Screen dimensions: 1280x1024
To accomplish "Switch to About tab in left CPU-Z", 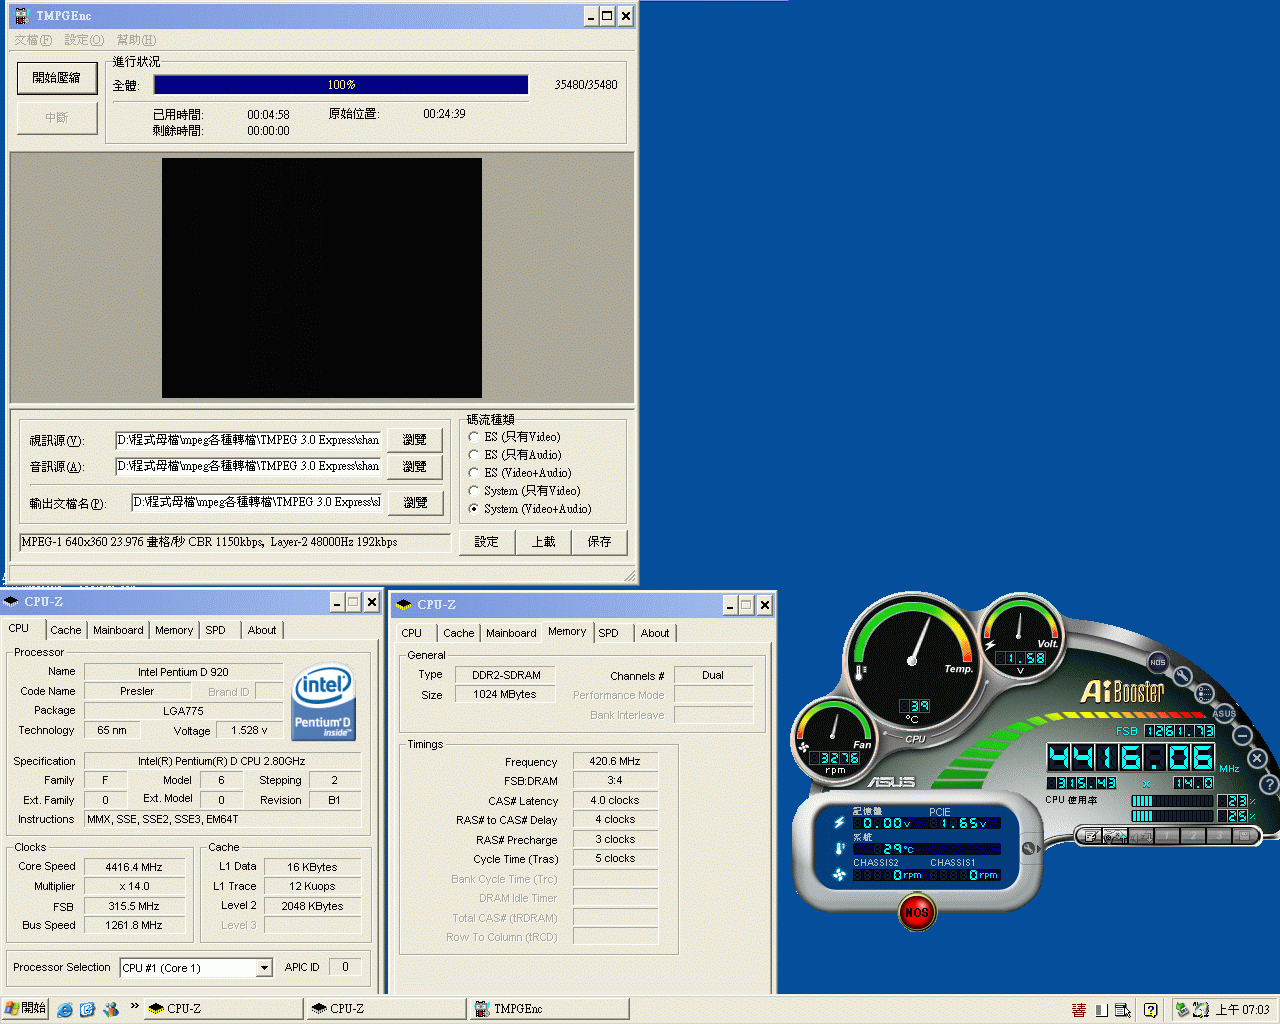I will (x=262, y=630).
